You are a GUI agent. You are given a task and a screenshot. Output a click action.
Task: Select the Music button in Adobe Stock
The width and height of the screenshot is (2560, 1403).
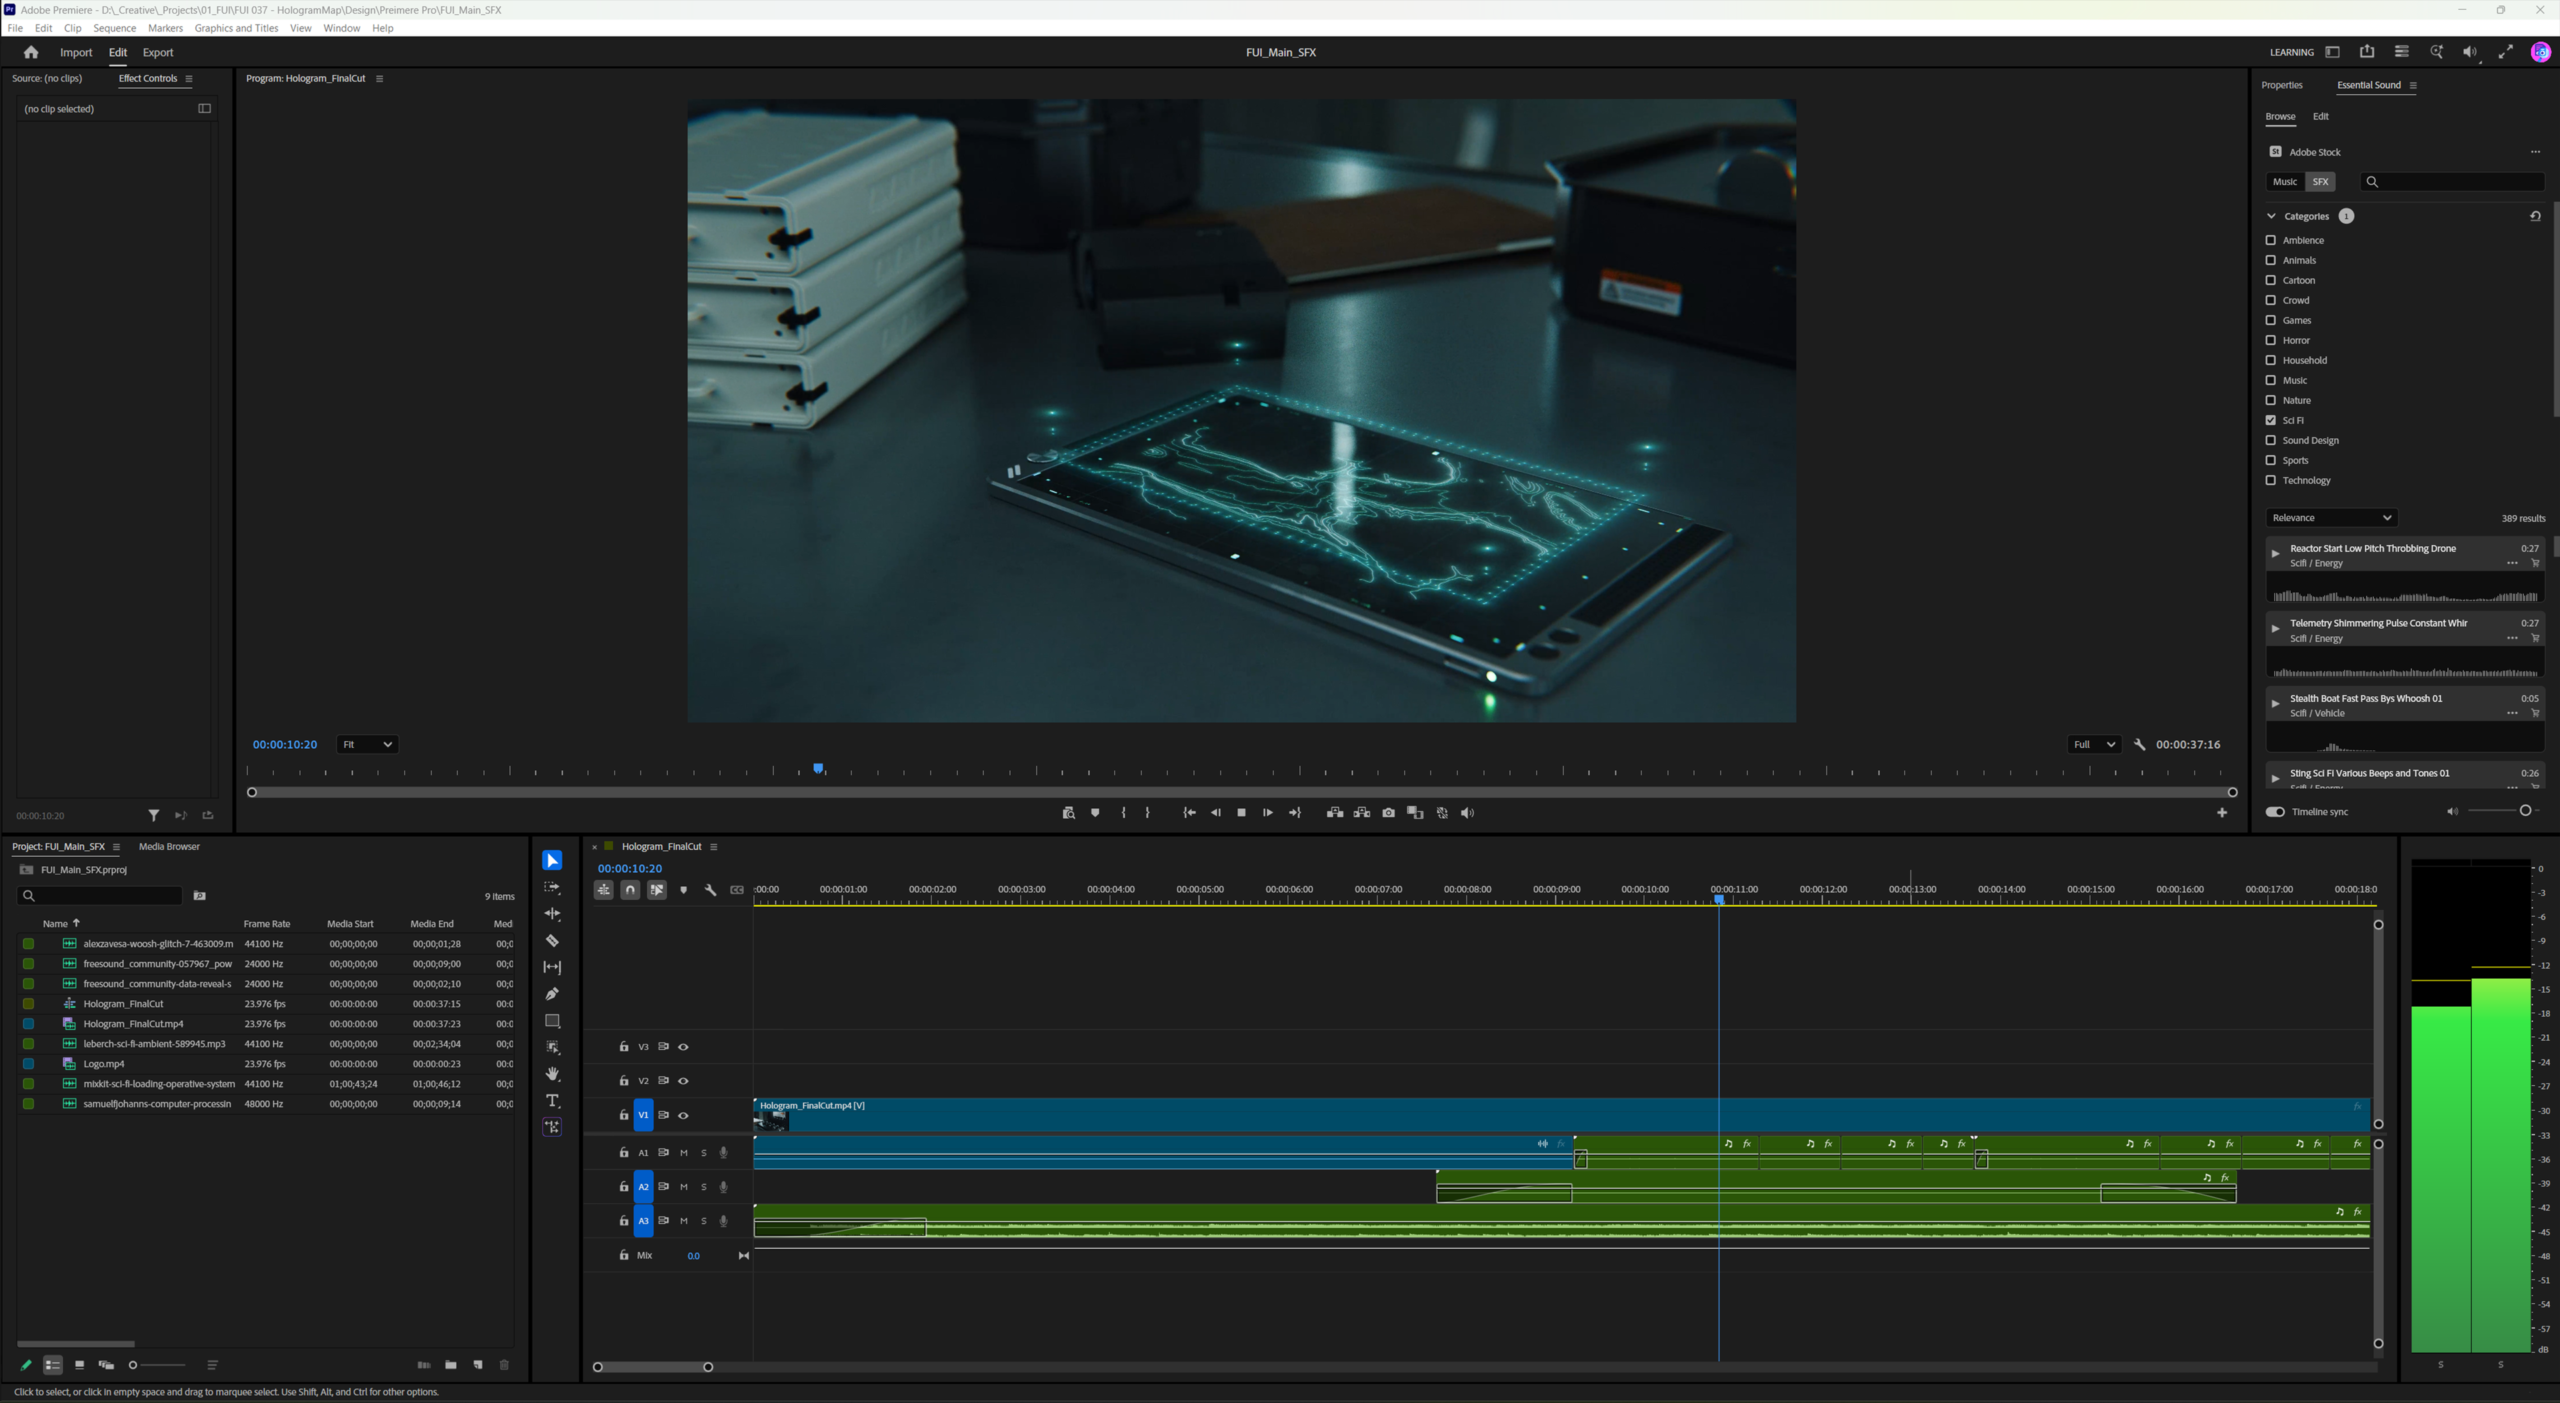pyautogui.click(x=2285, y=182)
